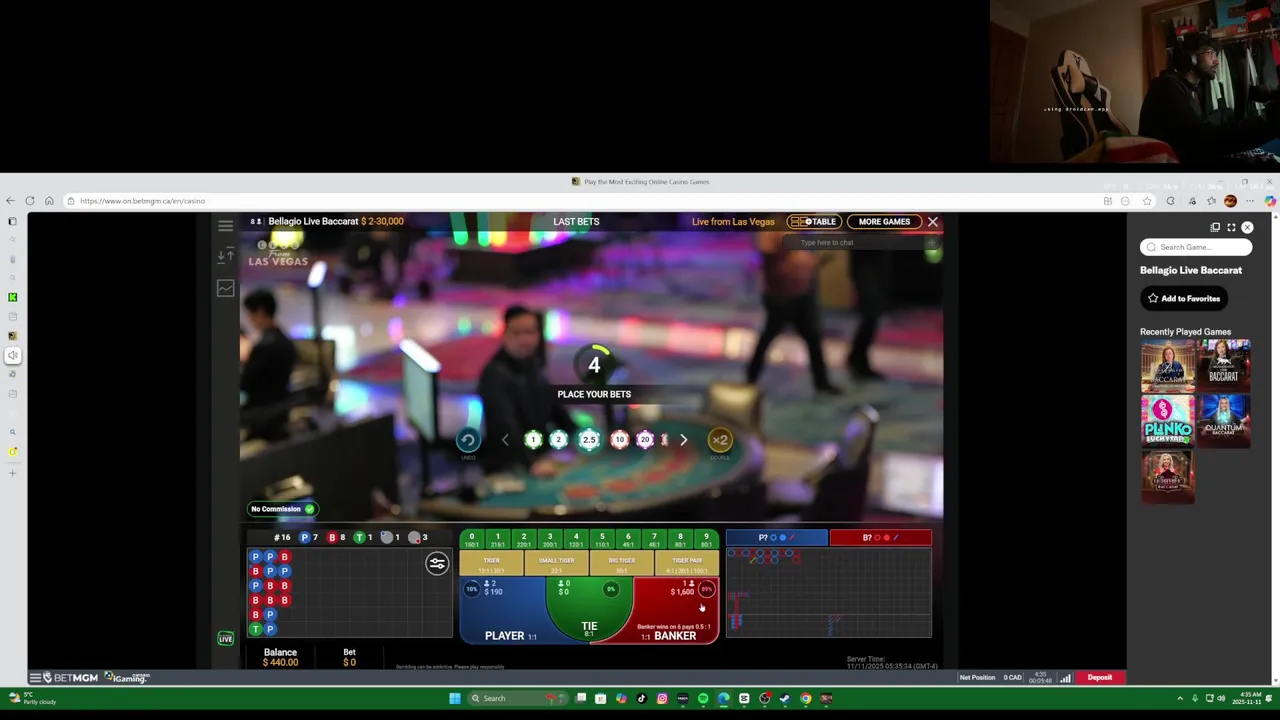
Task: Close the side panel with X
Action: pyautogui.click(x=1247, y=228)
